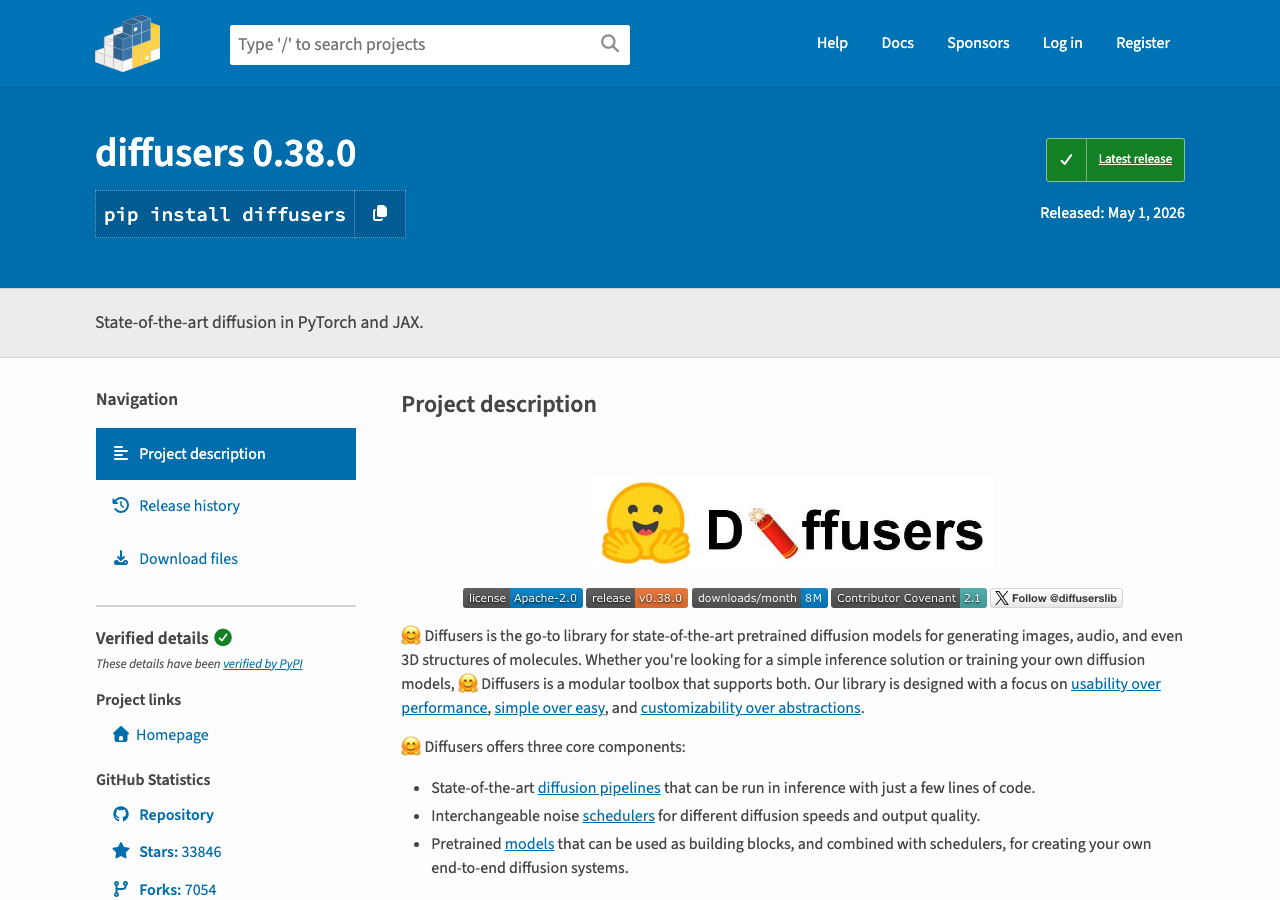
Task: Click the State-of-the-art diffusion summary text
Action: tap(259, 322)
